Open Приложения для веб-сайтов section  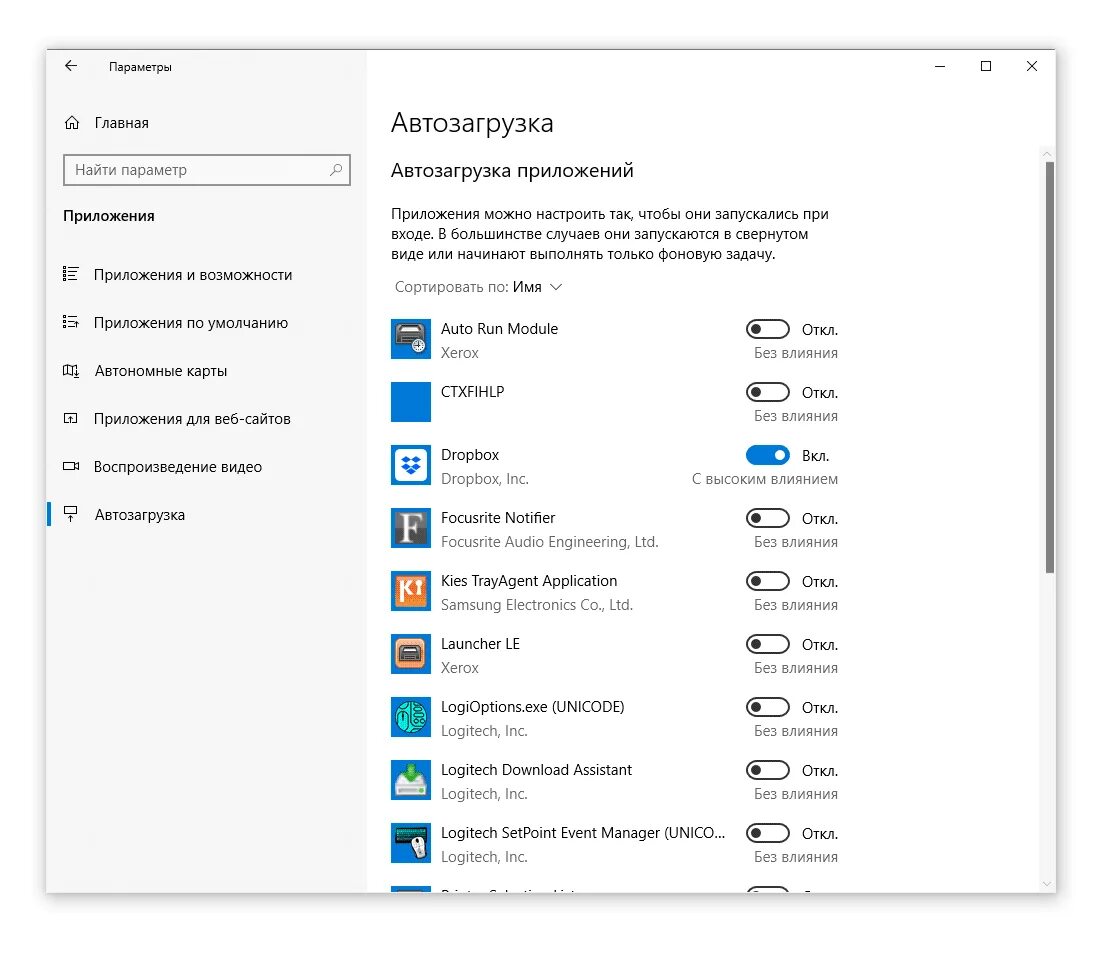pos(207,419)
